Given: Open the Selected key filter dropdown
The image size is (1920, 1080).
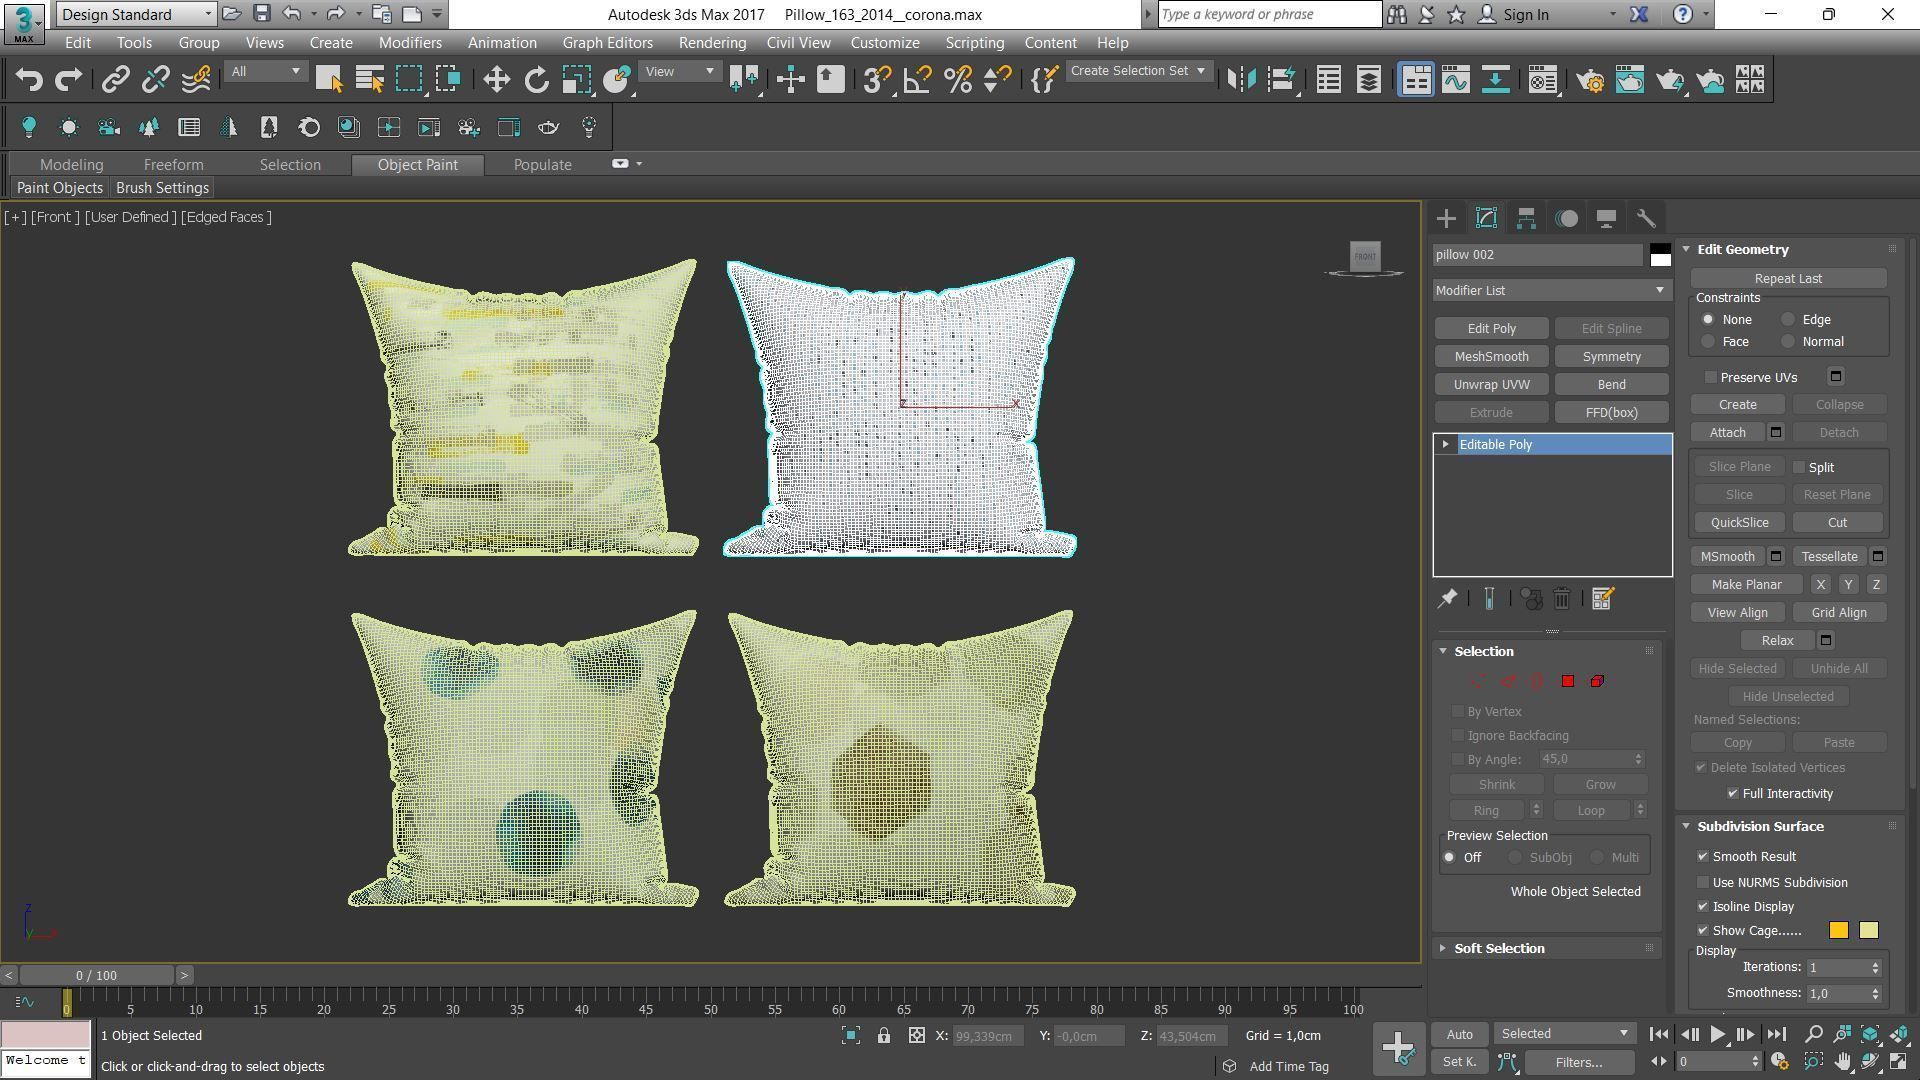Looking at the screenshot, I should [x=1564, y=1034].
